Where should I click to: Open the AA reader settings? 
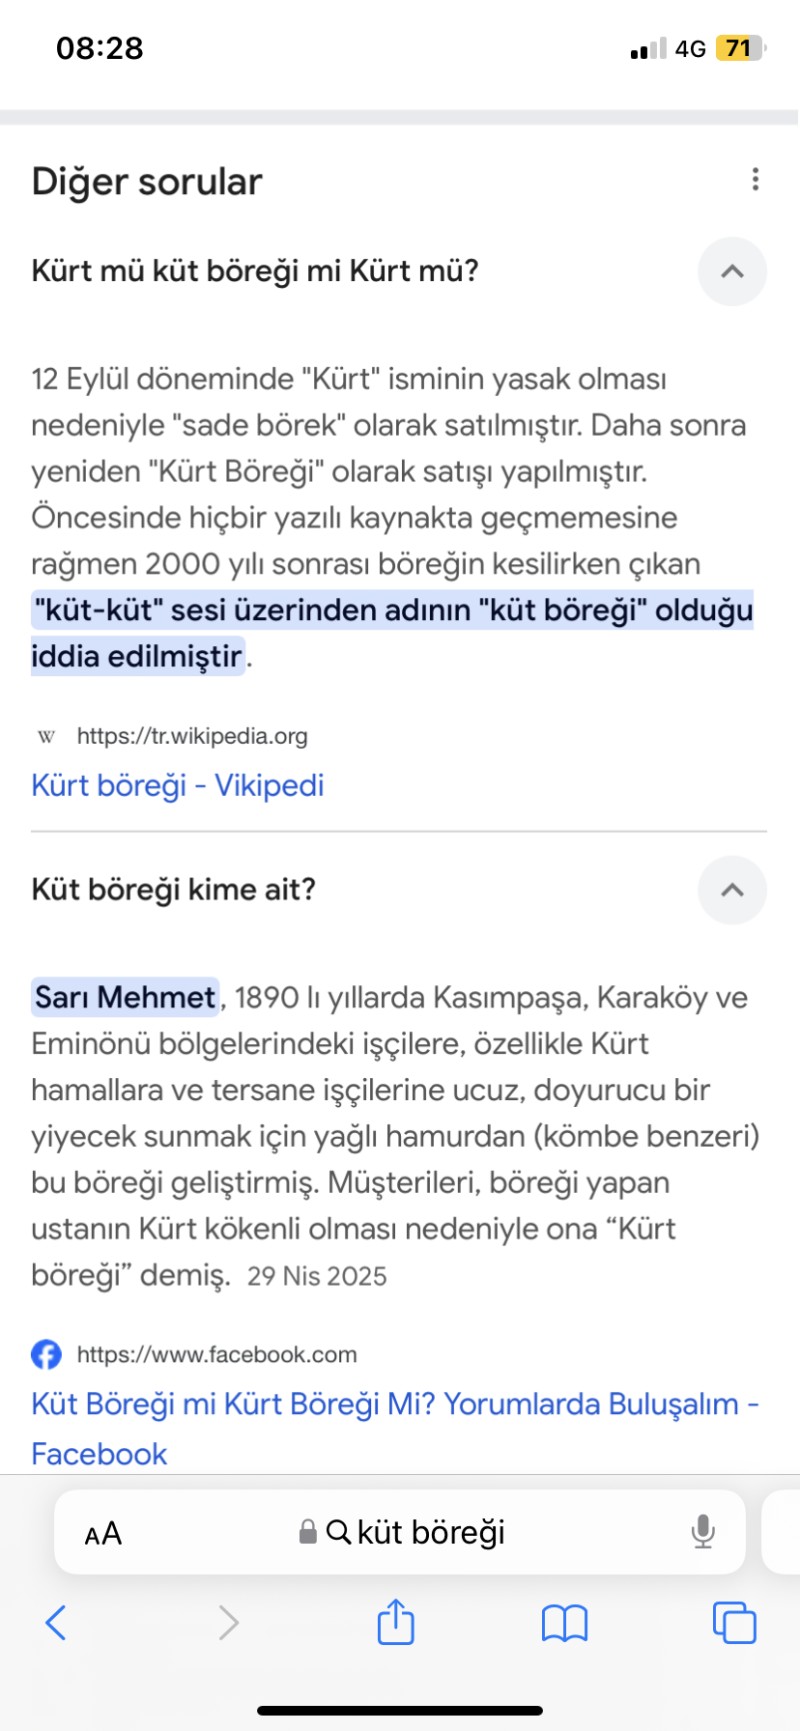[x=103, y=1533]
